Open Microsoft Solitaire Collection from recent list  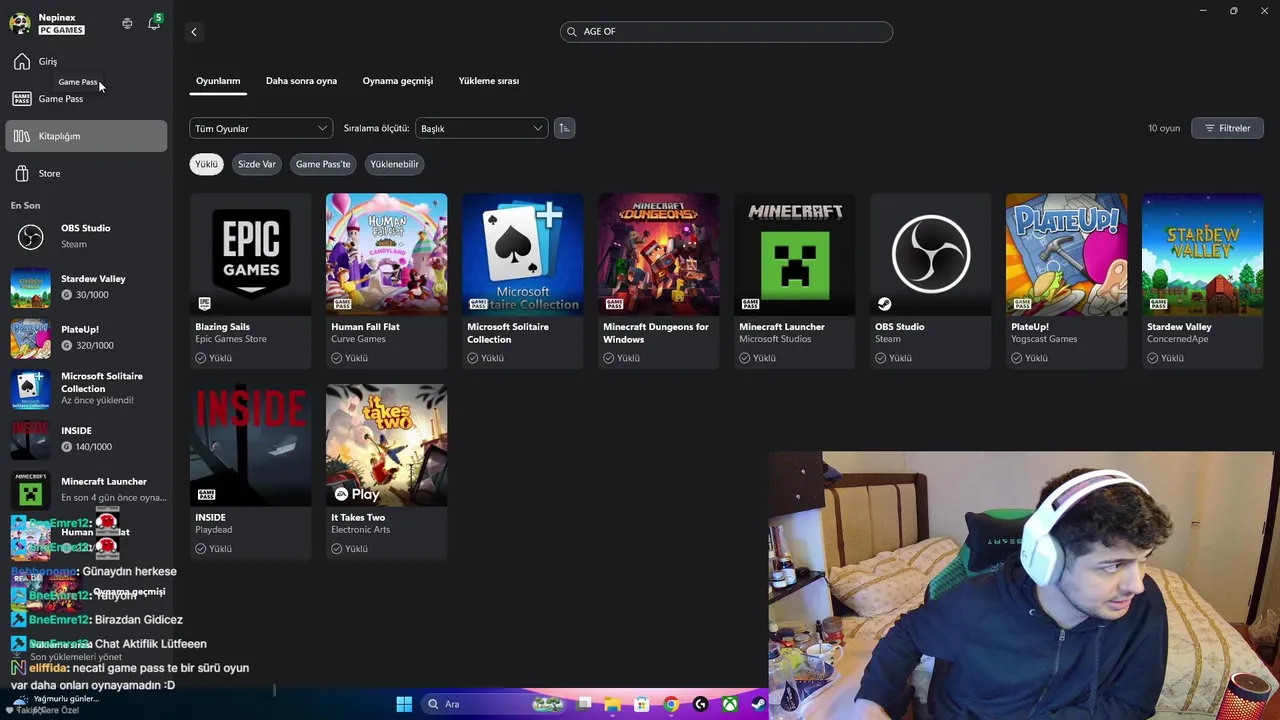click(x=86, y=388)
